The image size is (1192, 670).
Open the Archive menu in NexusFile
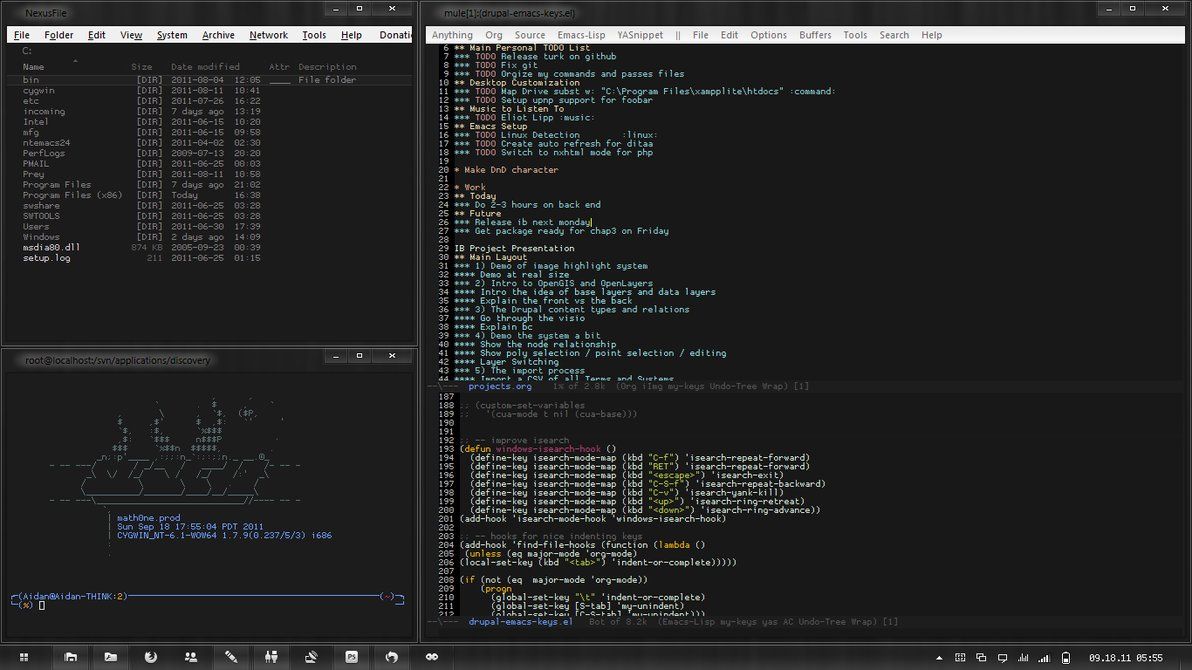pos(218,35)
